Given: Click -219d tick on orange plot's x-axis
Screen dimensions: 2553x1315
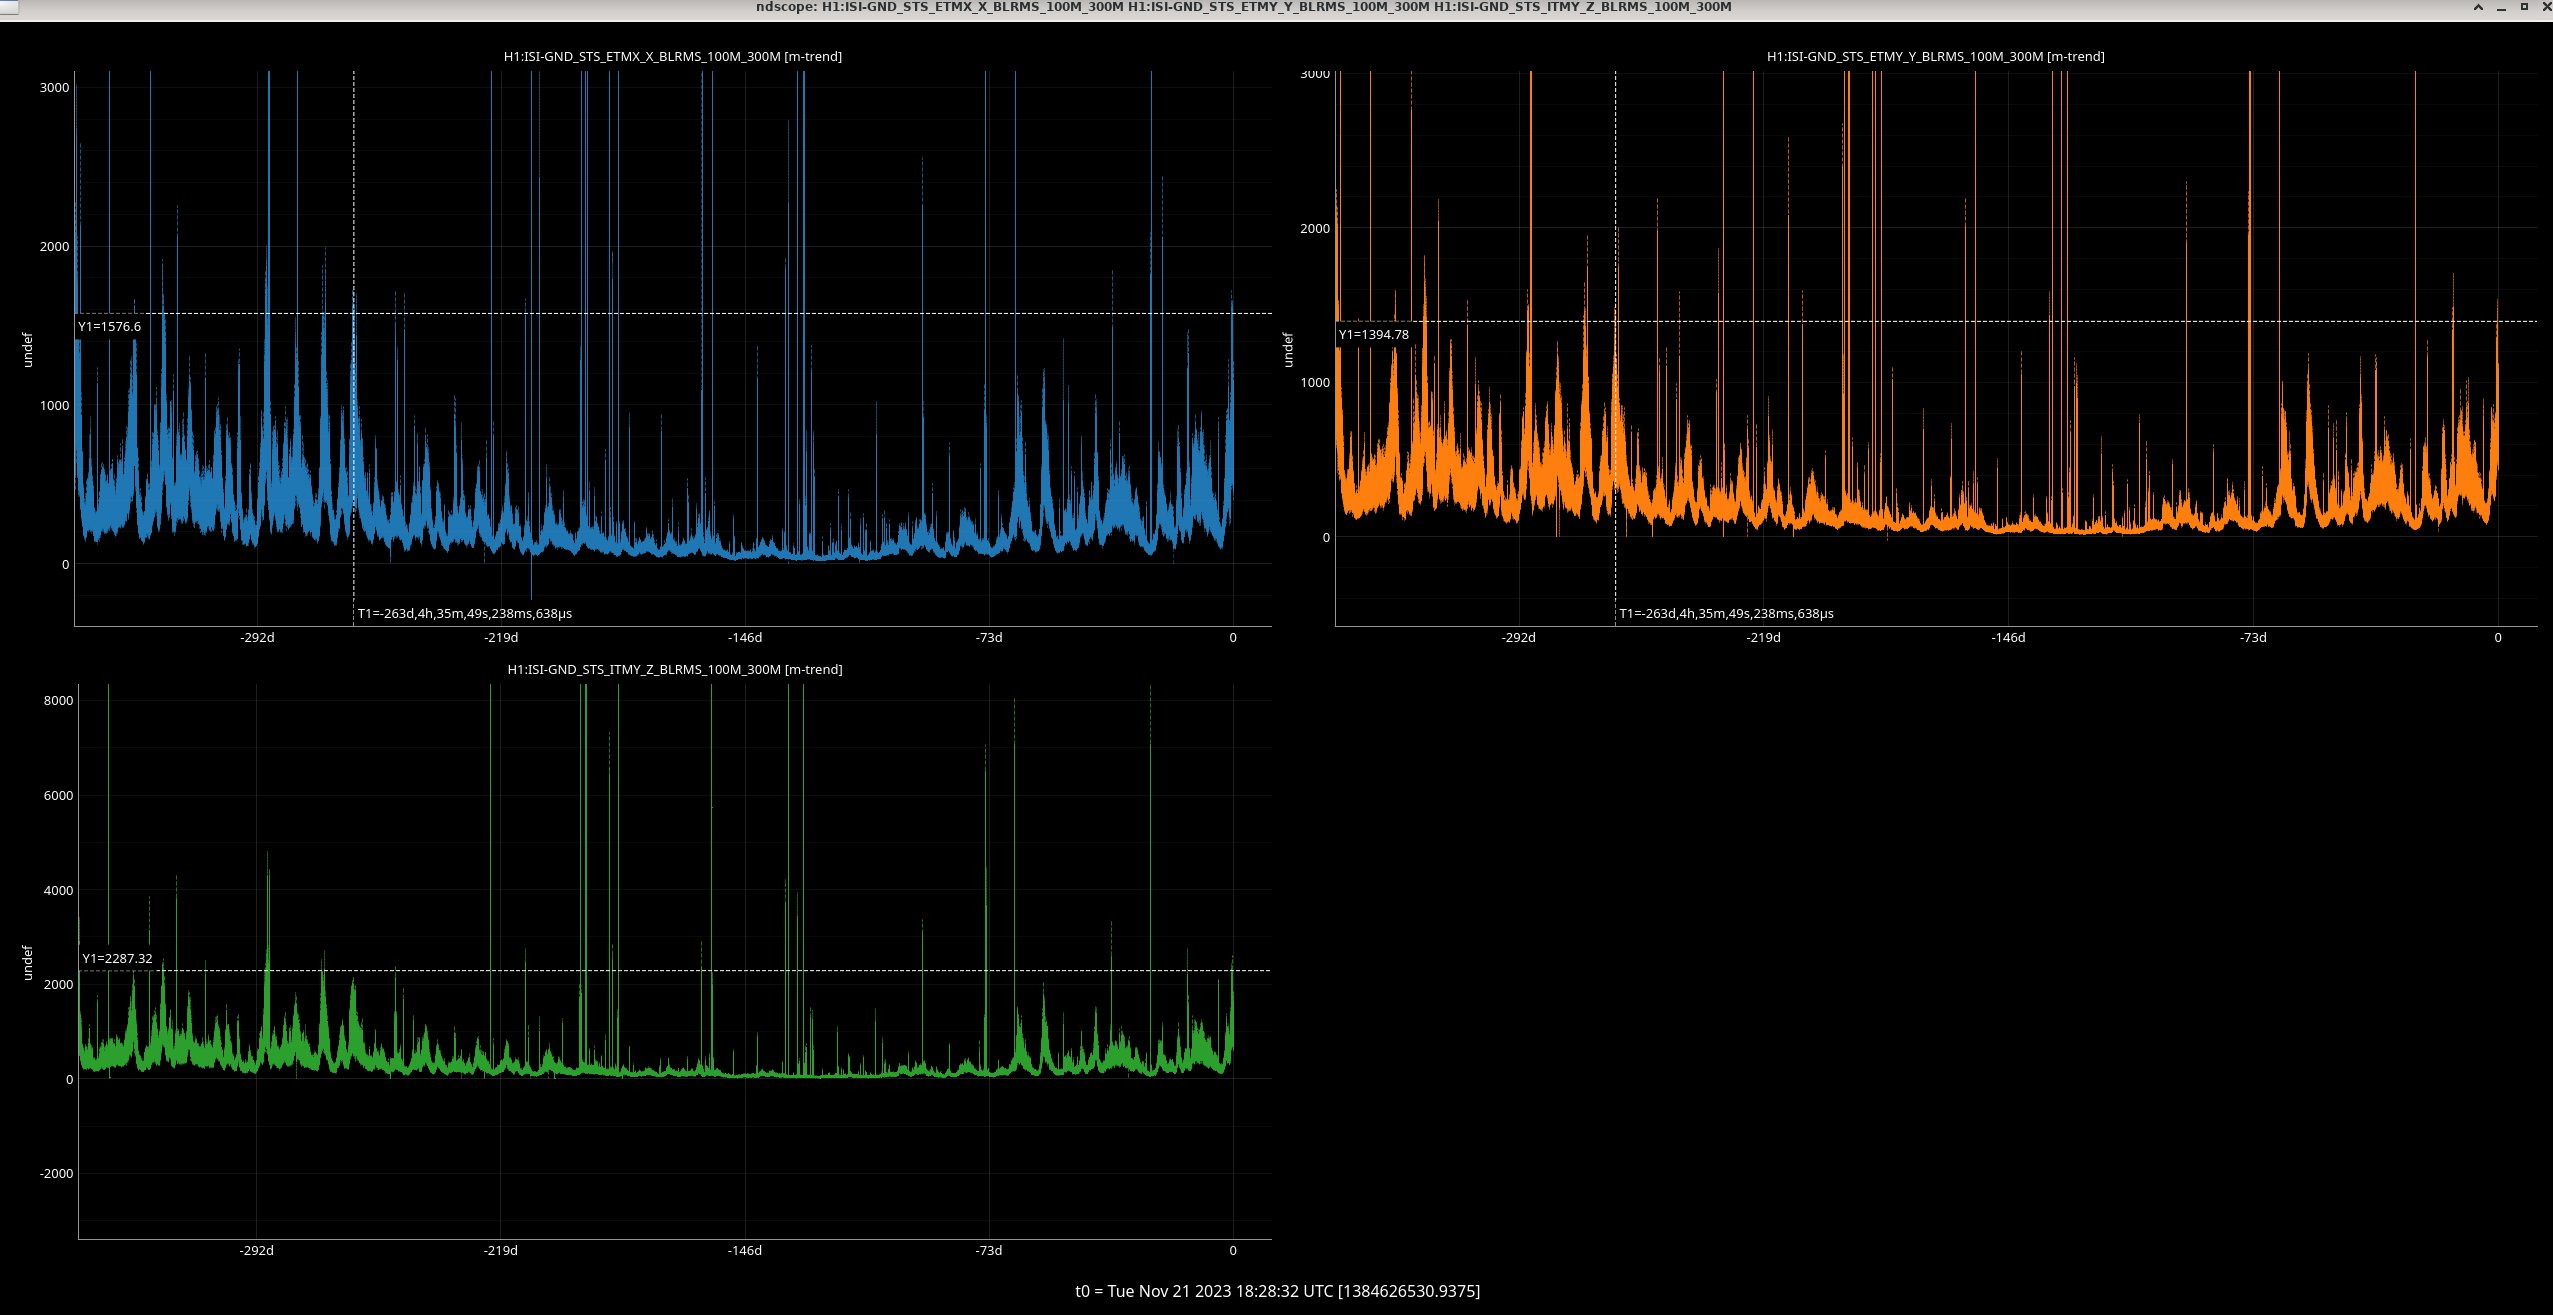Looking at the screenshot, I should tap(1763, 638).
